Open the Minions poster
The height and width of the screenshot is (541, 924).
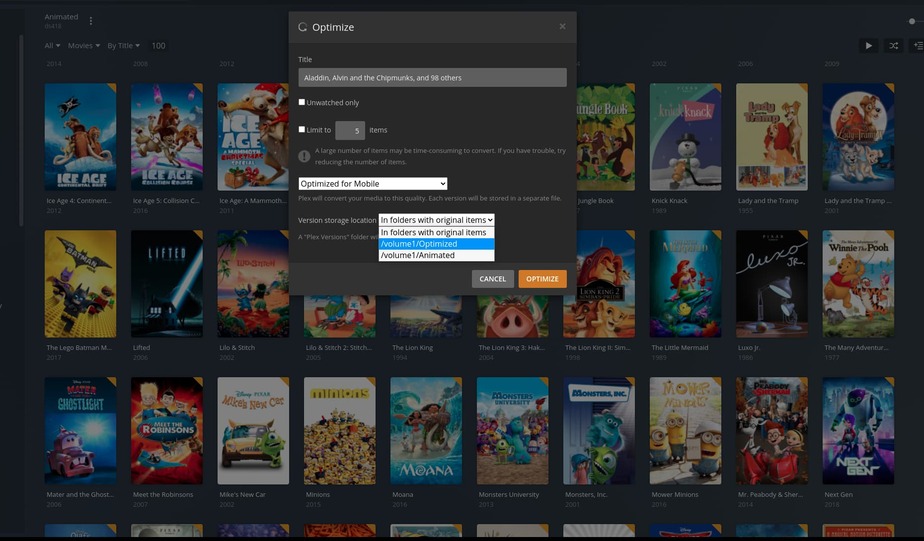pyautogui.click(x=339, y=431)
